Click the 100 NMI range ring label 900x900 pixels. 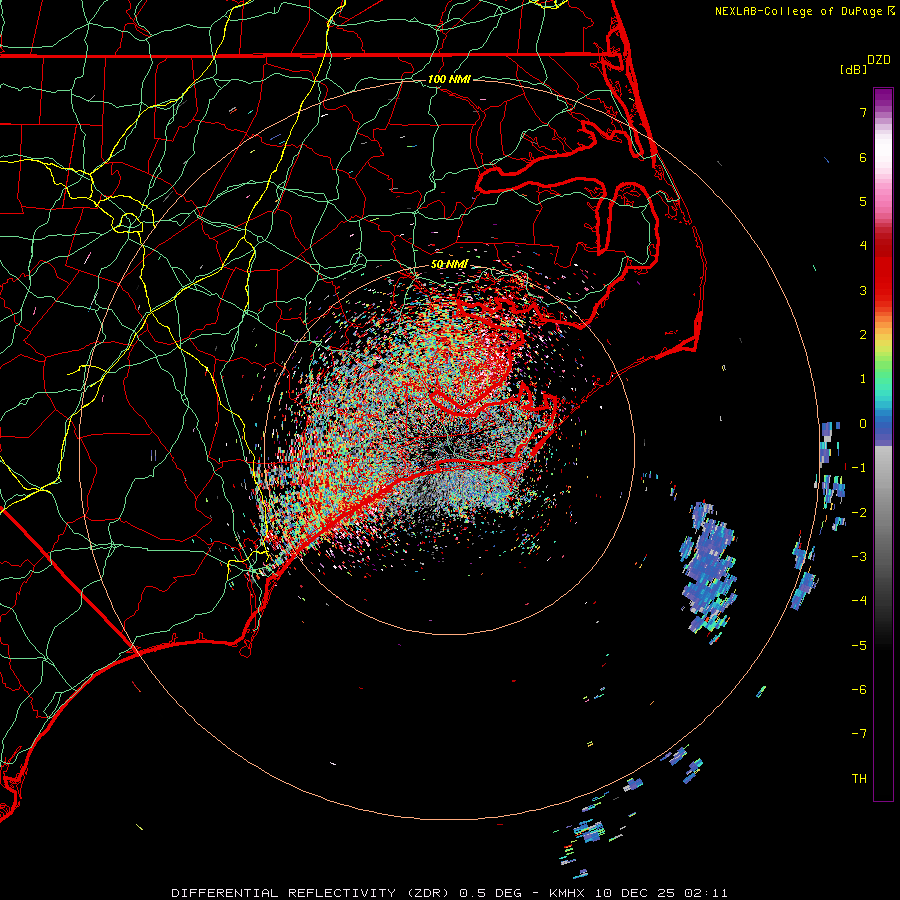click(449, 79)
